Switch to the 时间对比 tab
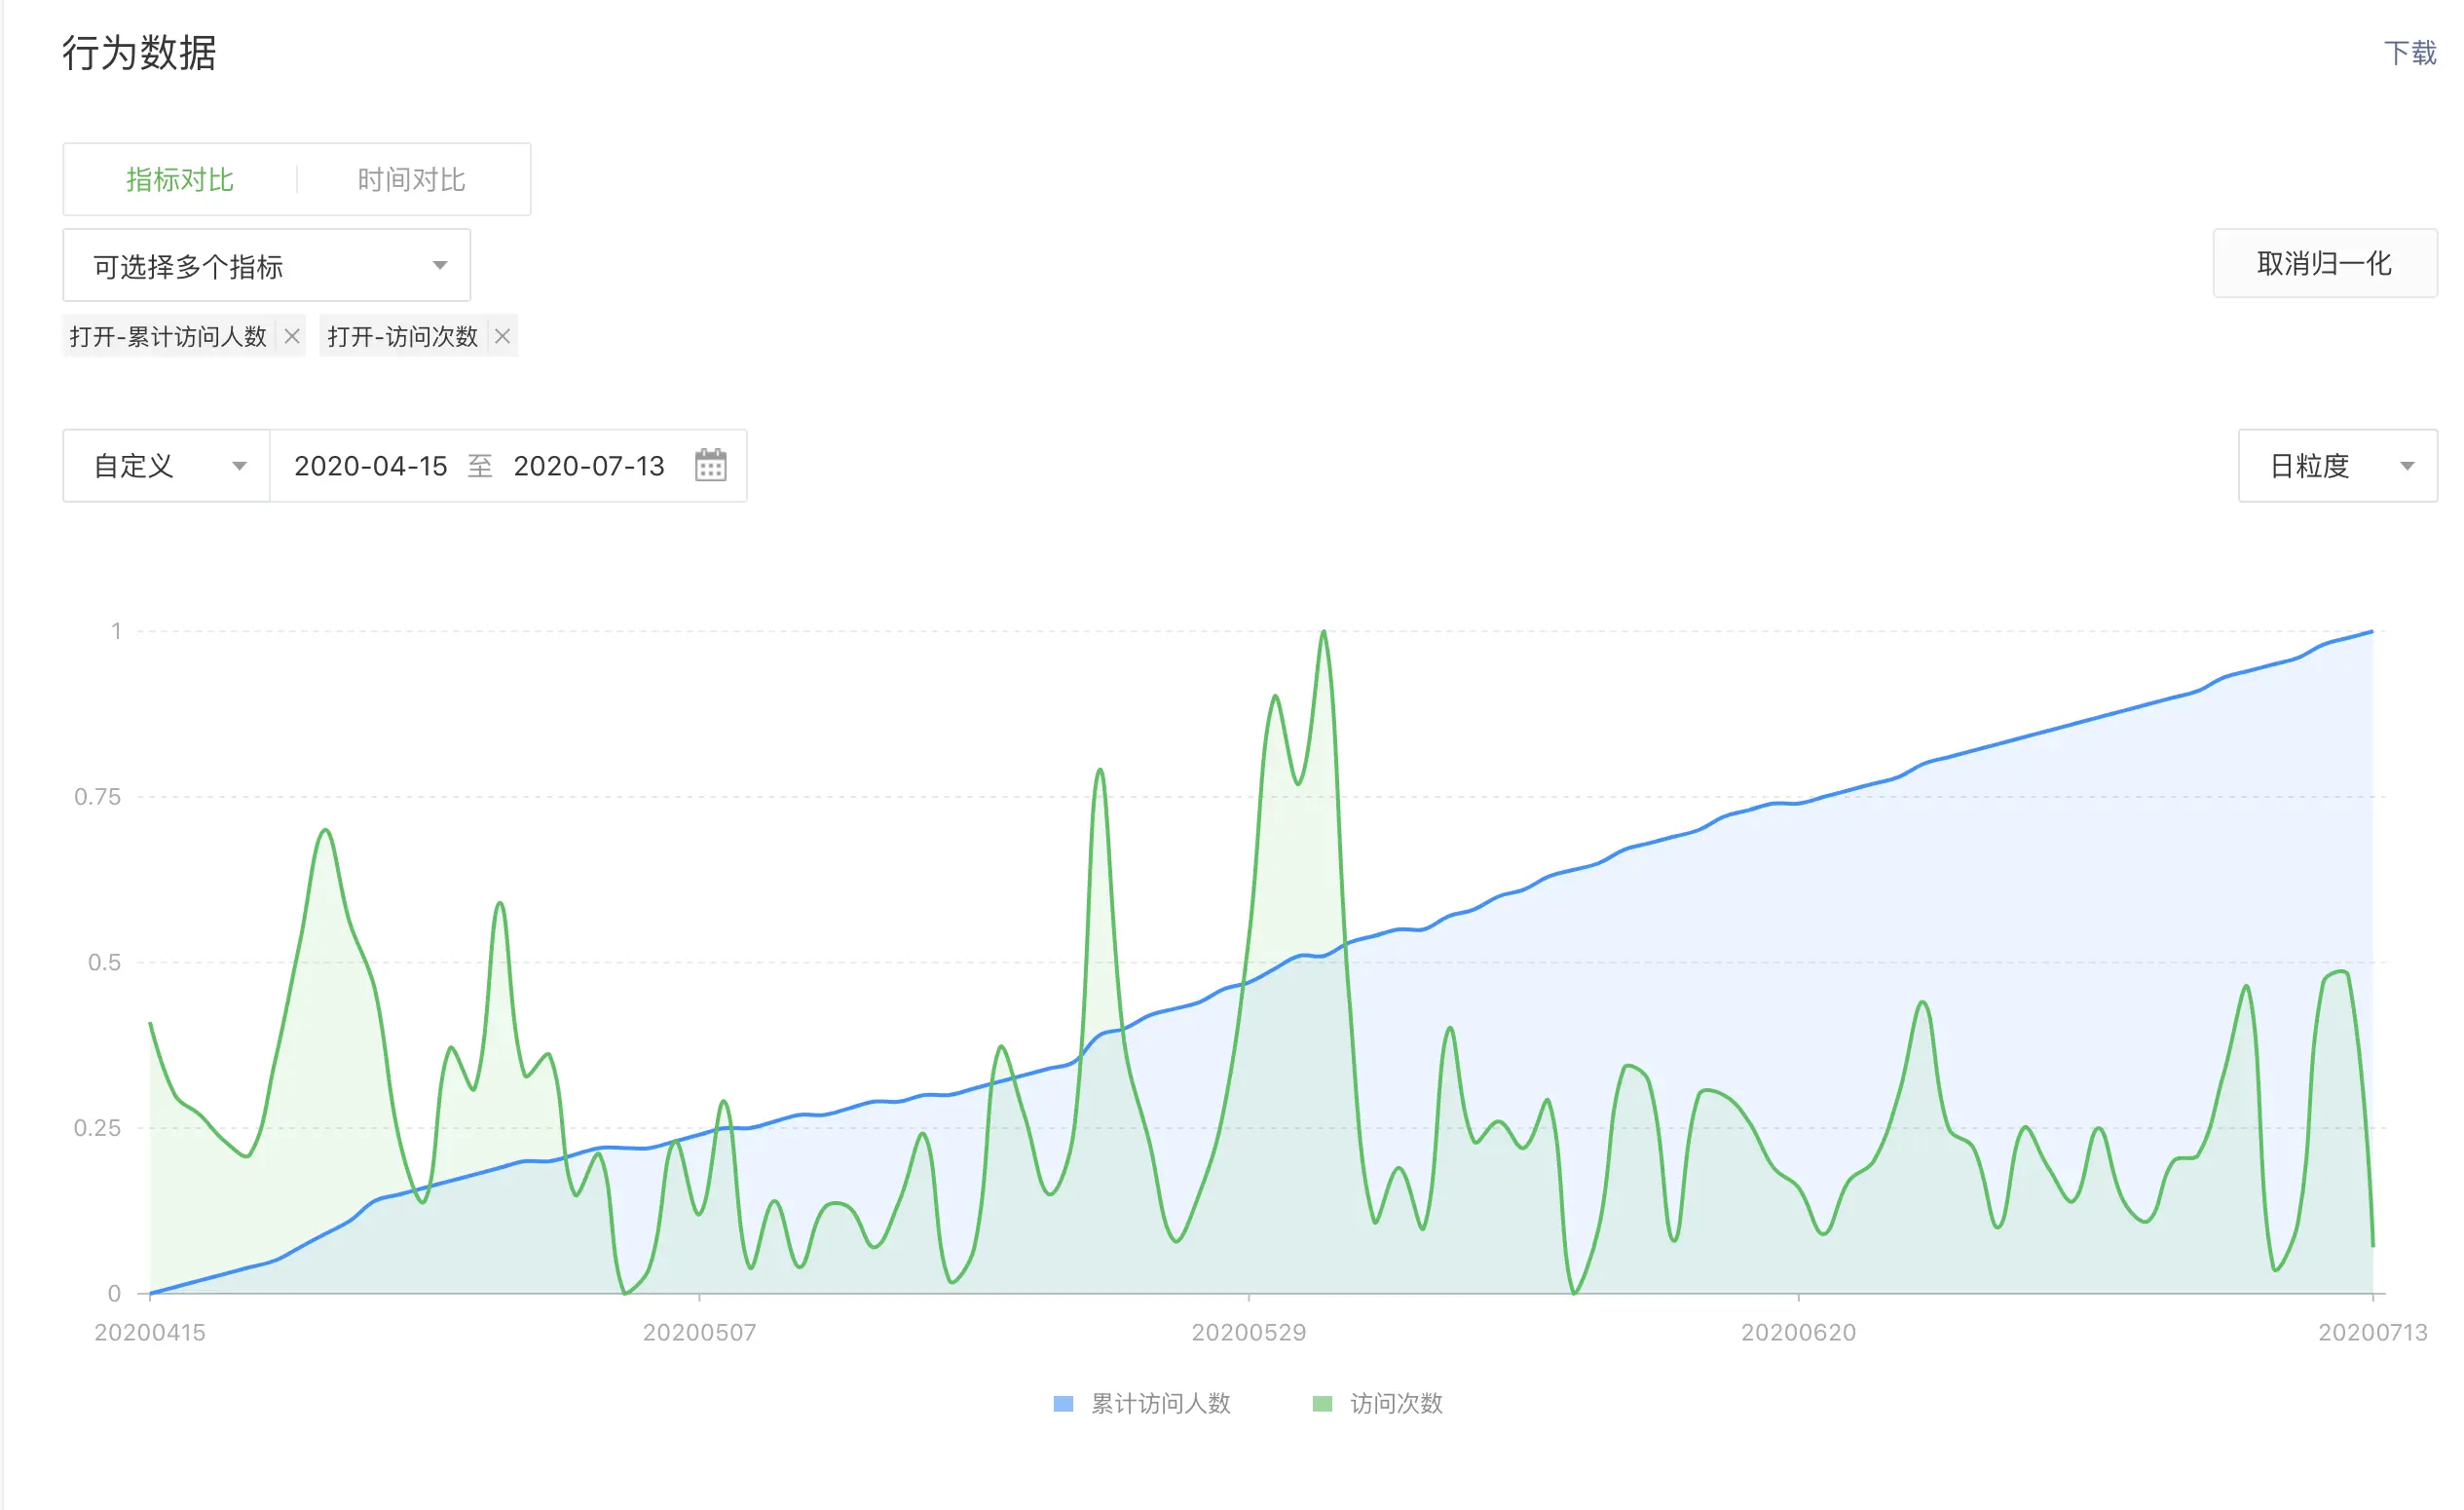Image resolution: width=2464 pixels, height=1510 pixels. (412, 180)
